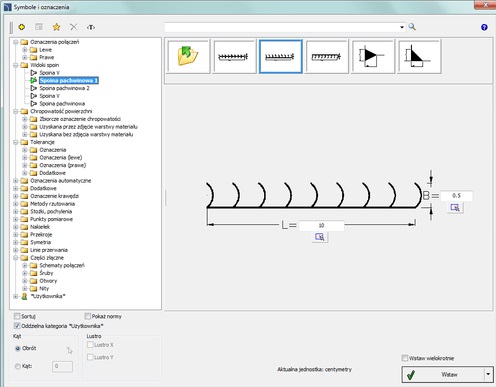Toggle the Lustro X checkbox
Image resolution: width=496 pixels, height=387 pixels.
coord(90,345)
